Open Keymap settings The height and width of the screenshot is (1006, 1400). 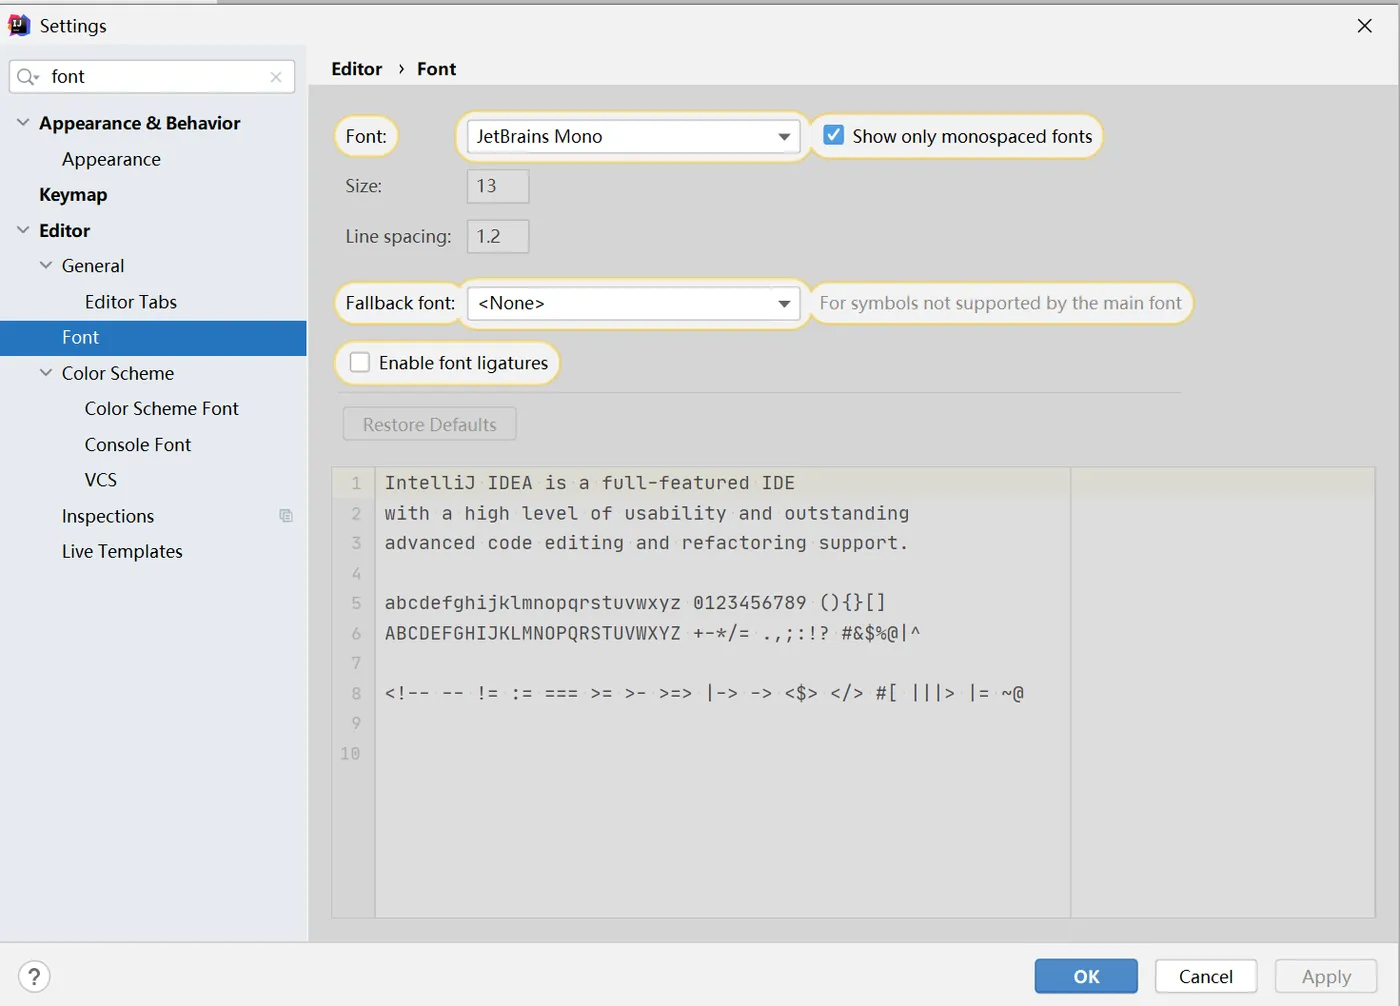pyautogui.click(x=73, y=195)
